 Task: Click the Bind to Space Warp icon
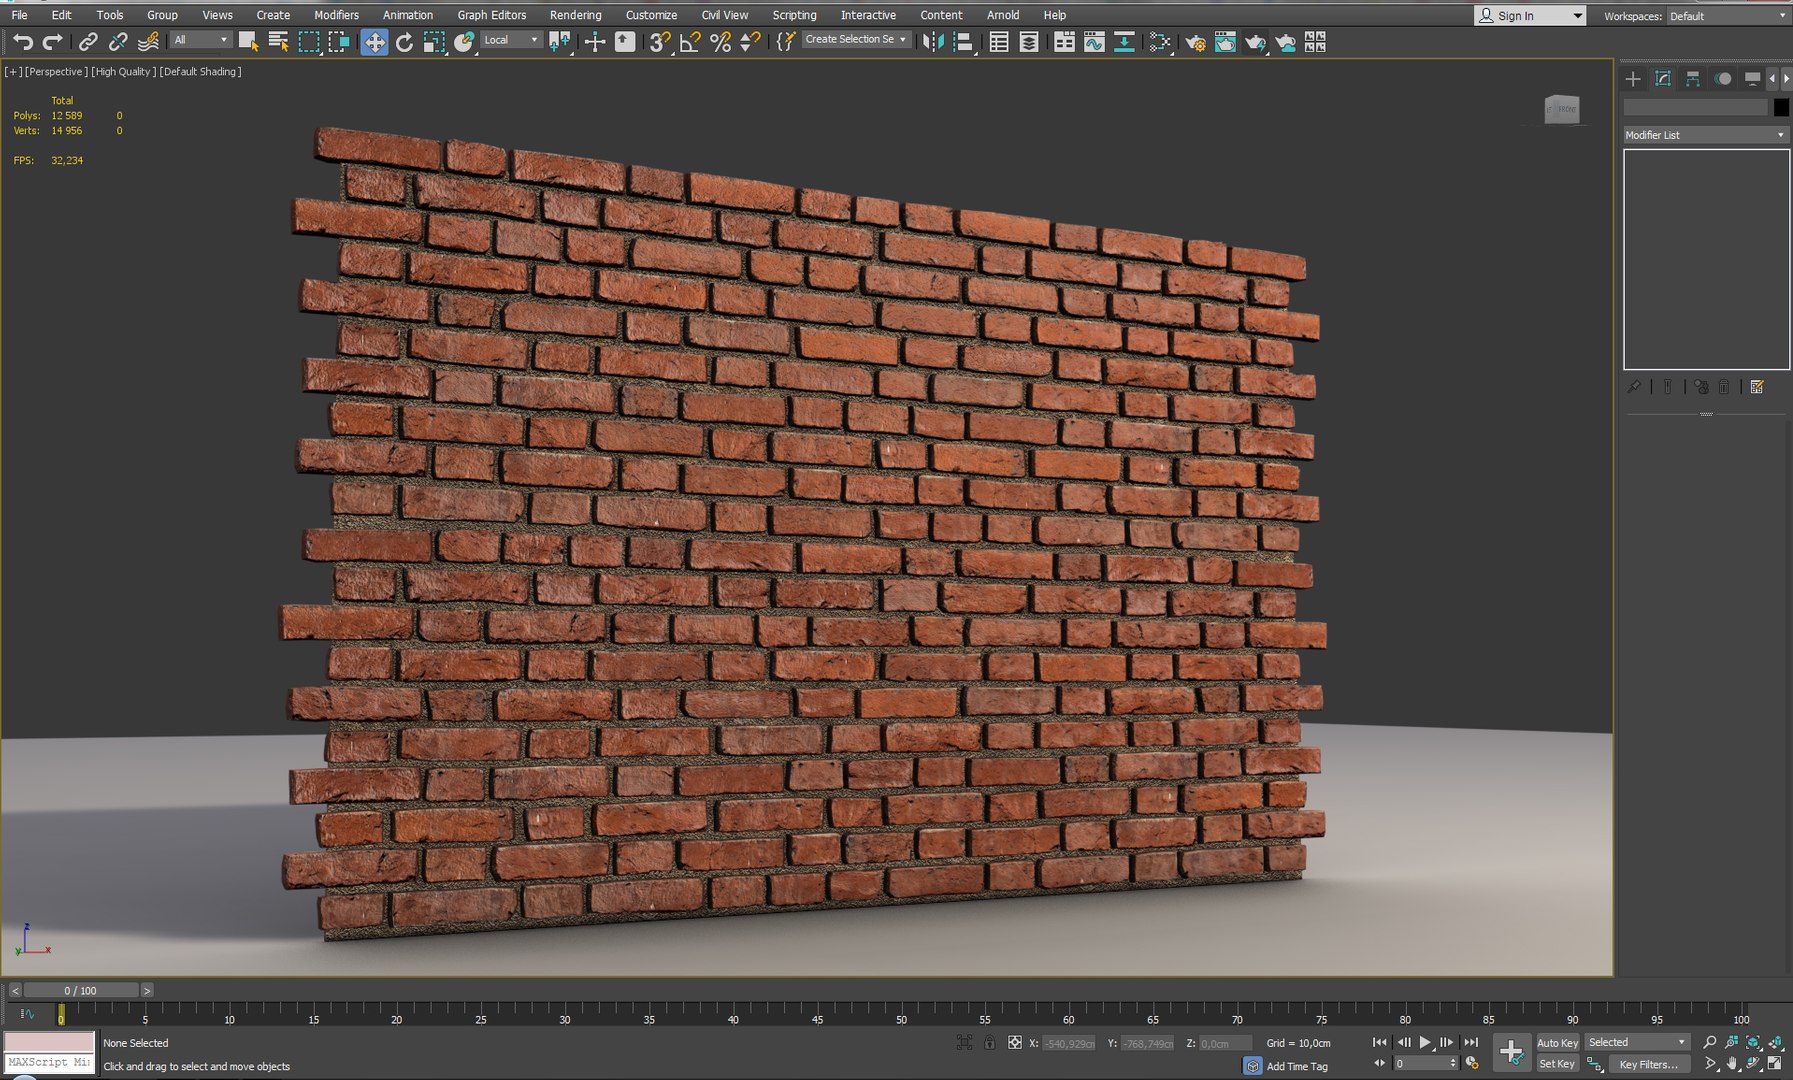pyautogui.click(x=148, y=41)
